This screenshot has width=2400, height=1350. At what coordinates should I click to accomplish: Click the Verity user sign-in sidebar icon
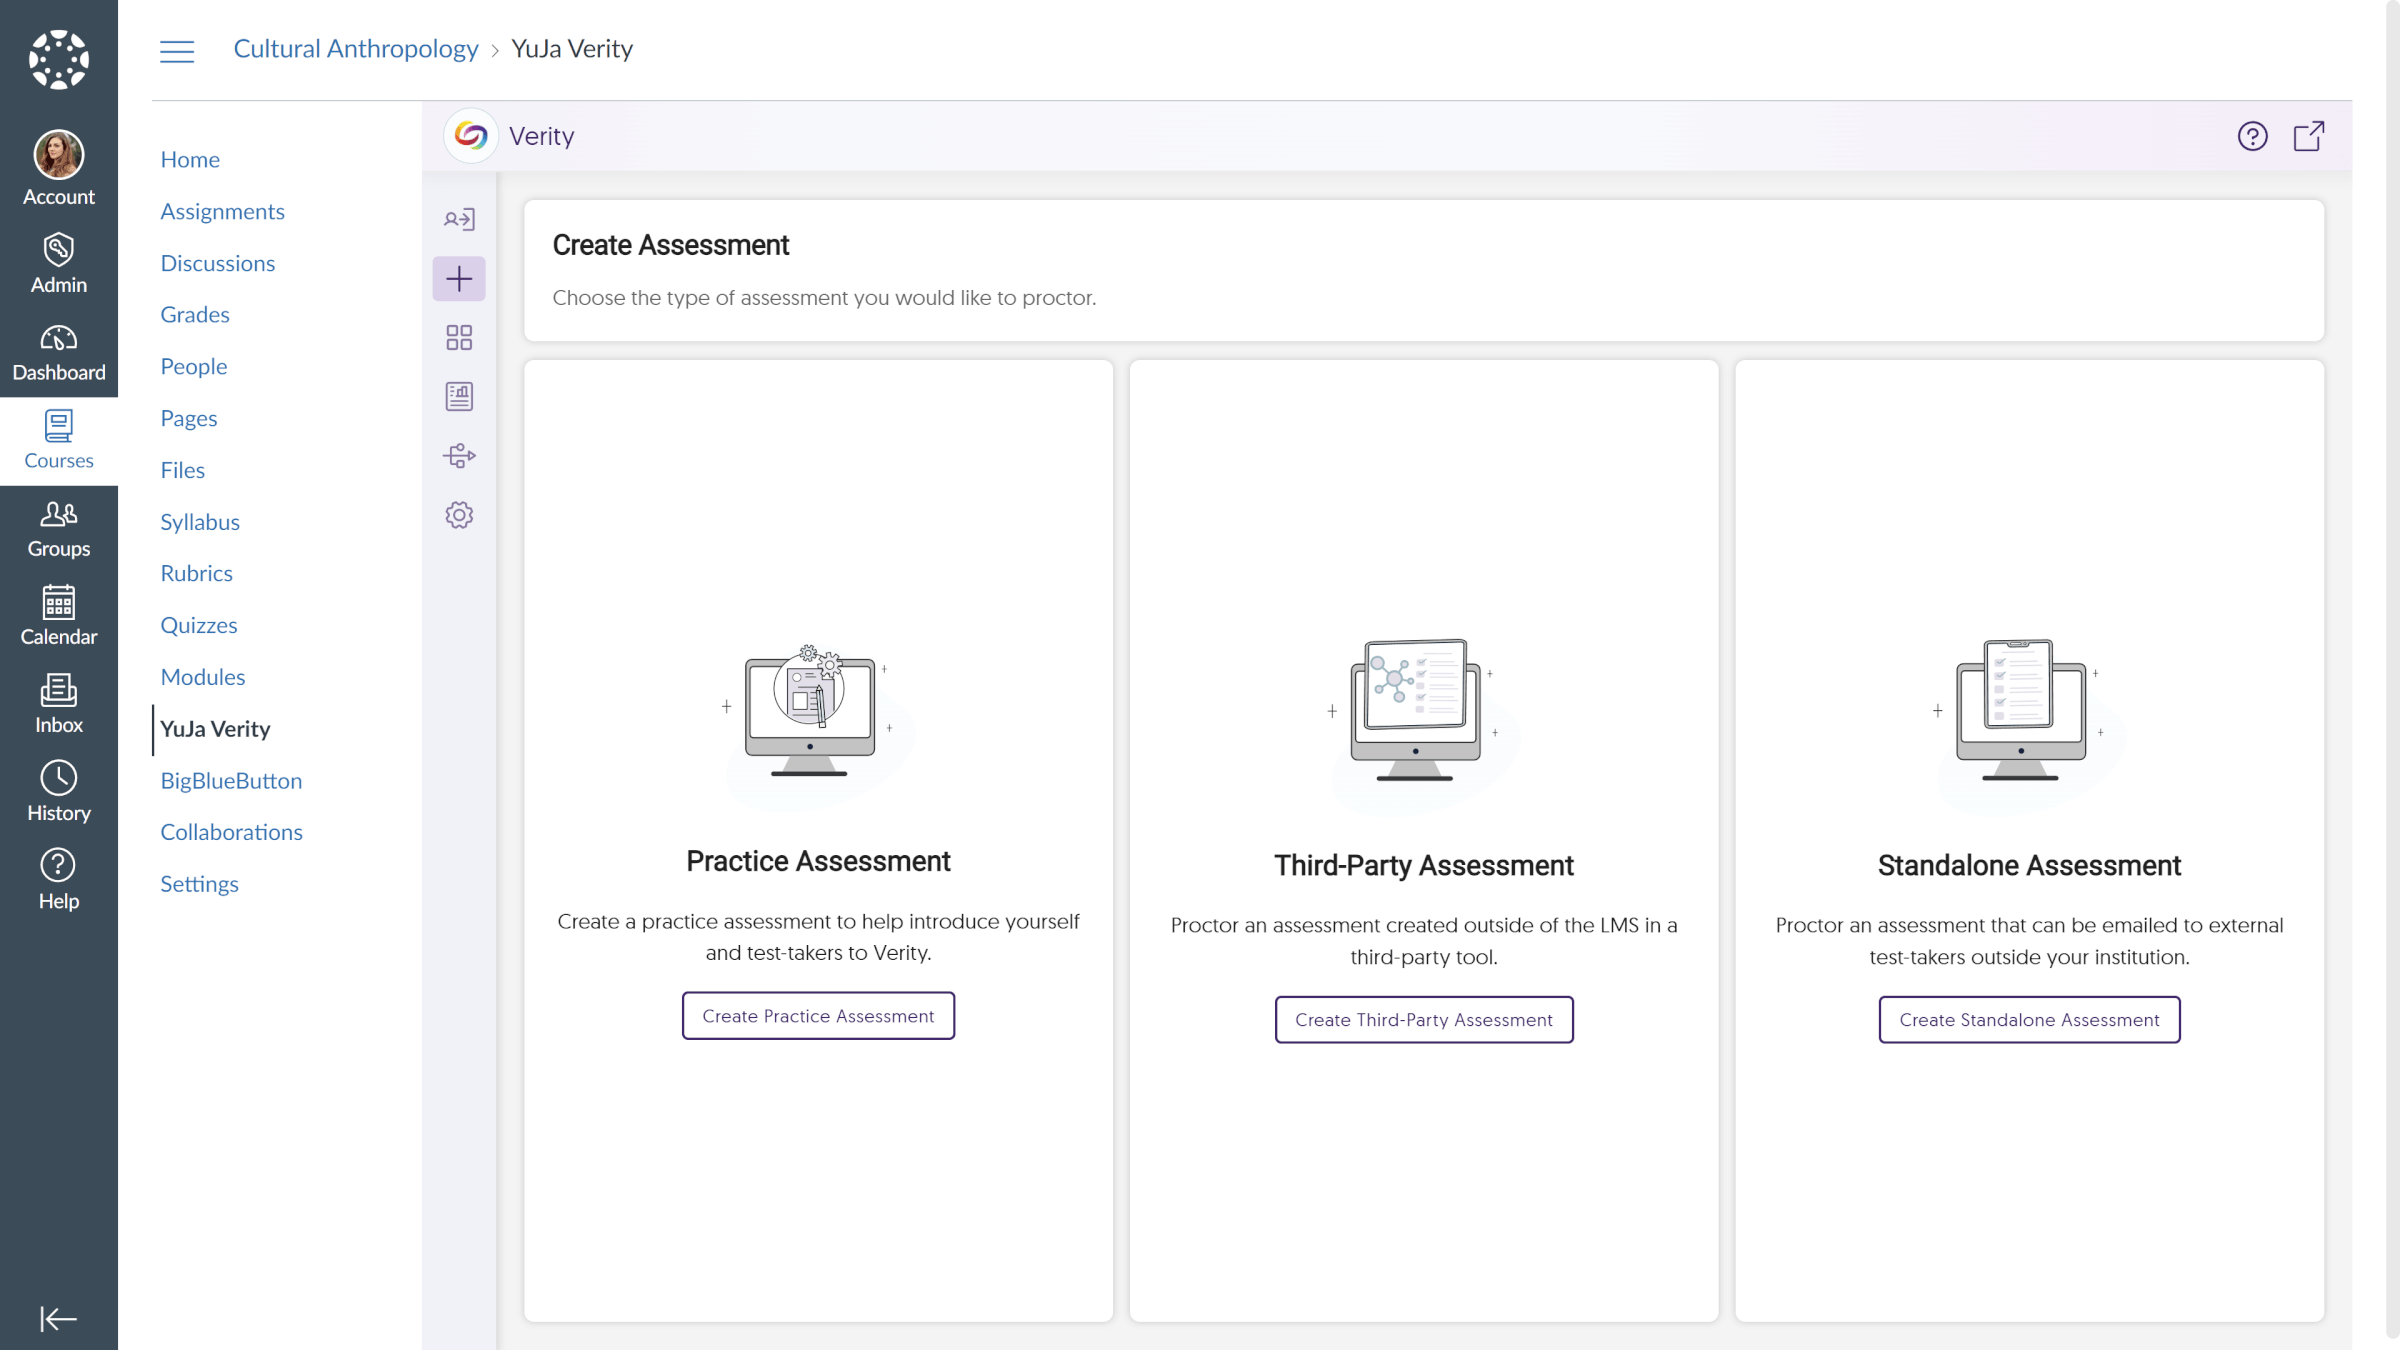pyautogui.click(x=459, y=219)
